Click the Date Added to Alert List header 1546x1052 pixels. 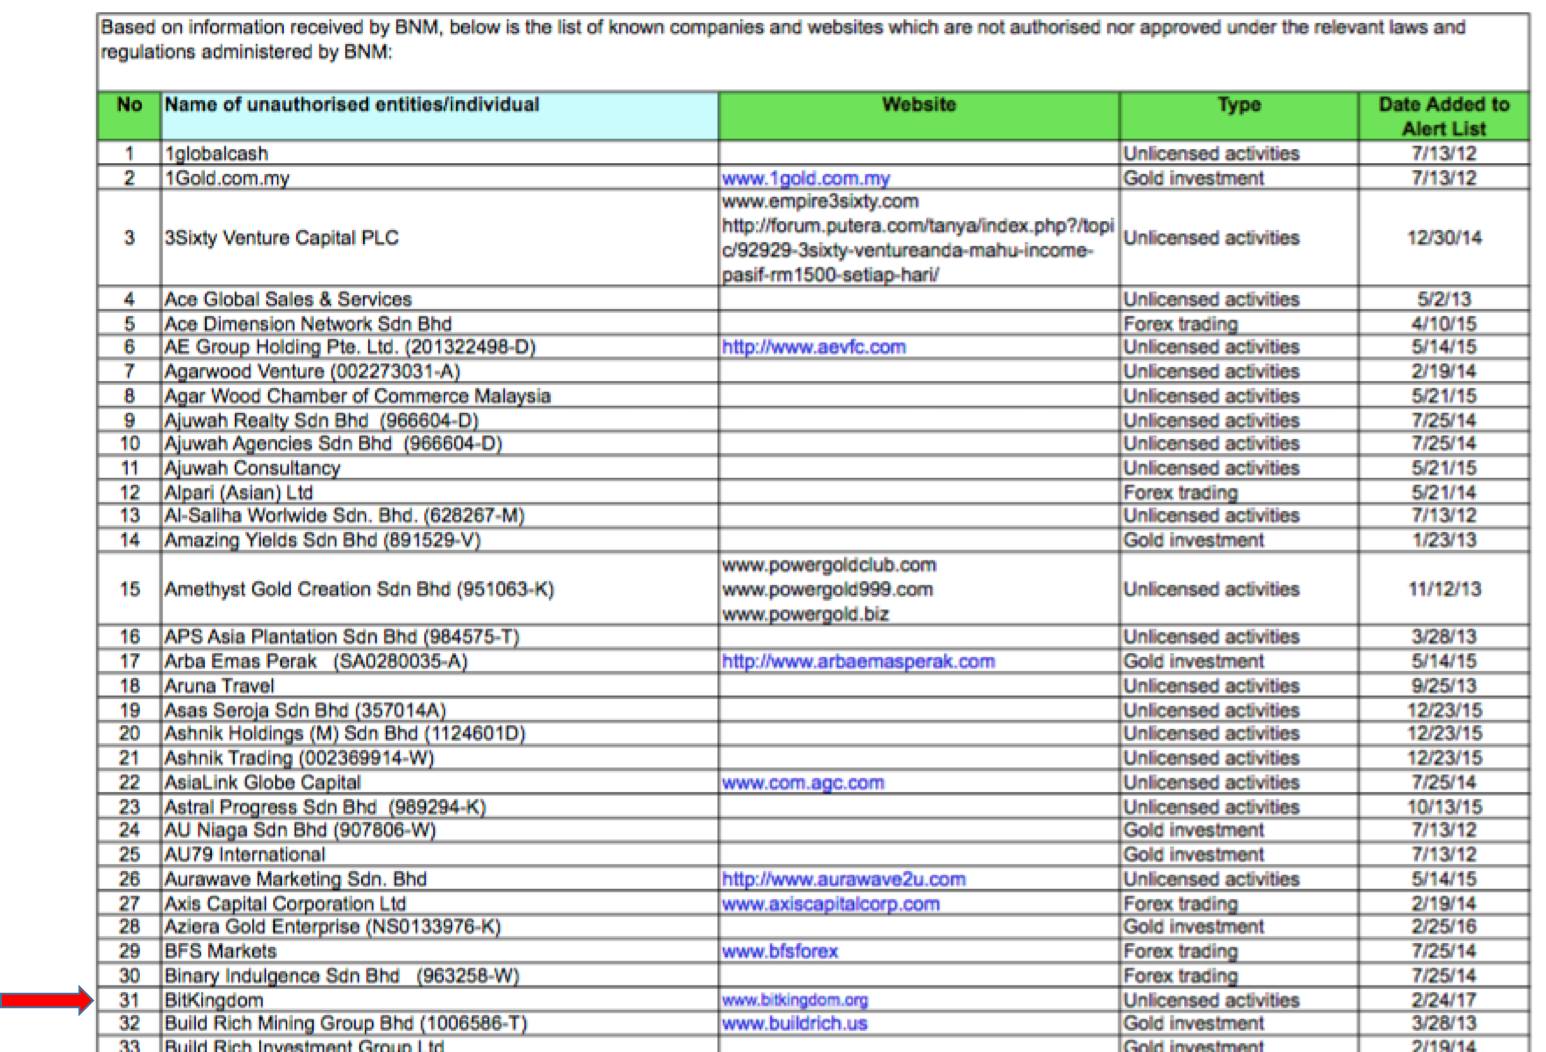click(x=1443, y=116)
